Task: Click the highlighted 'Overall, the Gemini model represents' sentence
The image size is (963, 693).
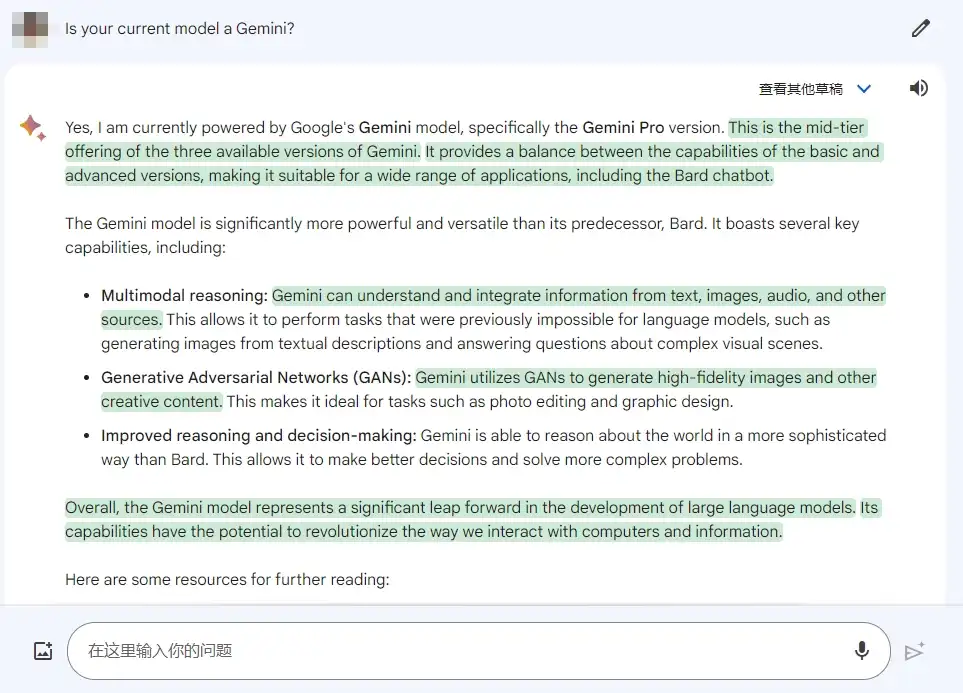Action: [x=460, y=507]
